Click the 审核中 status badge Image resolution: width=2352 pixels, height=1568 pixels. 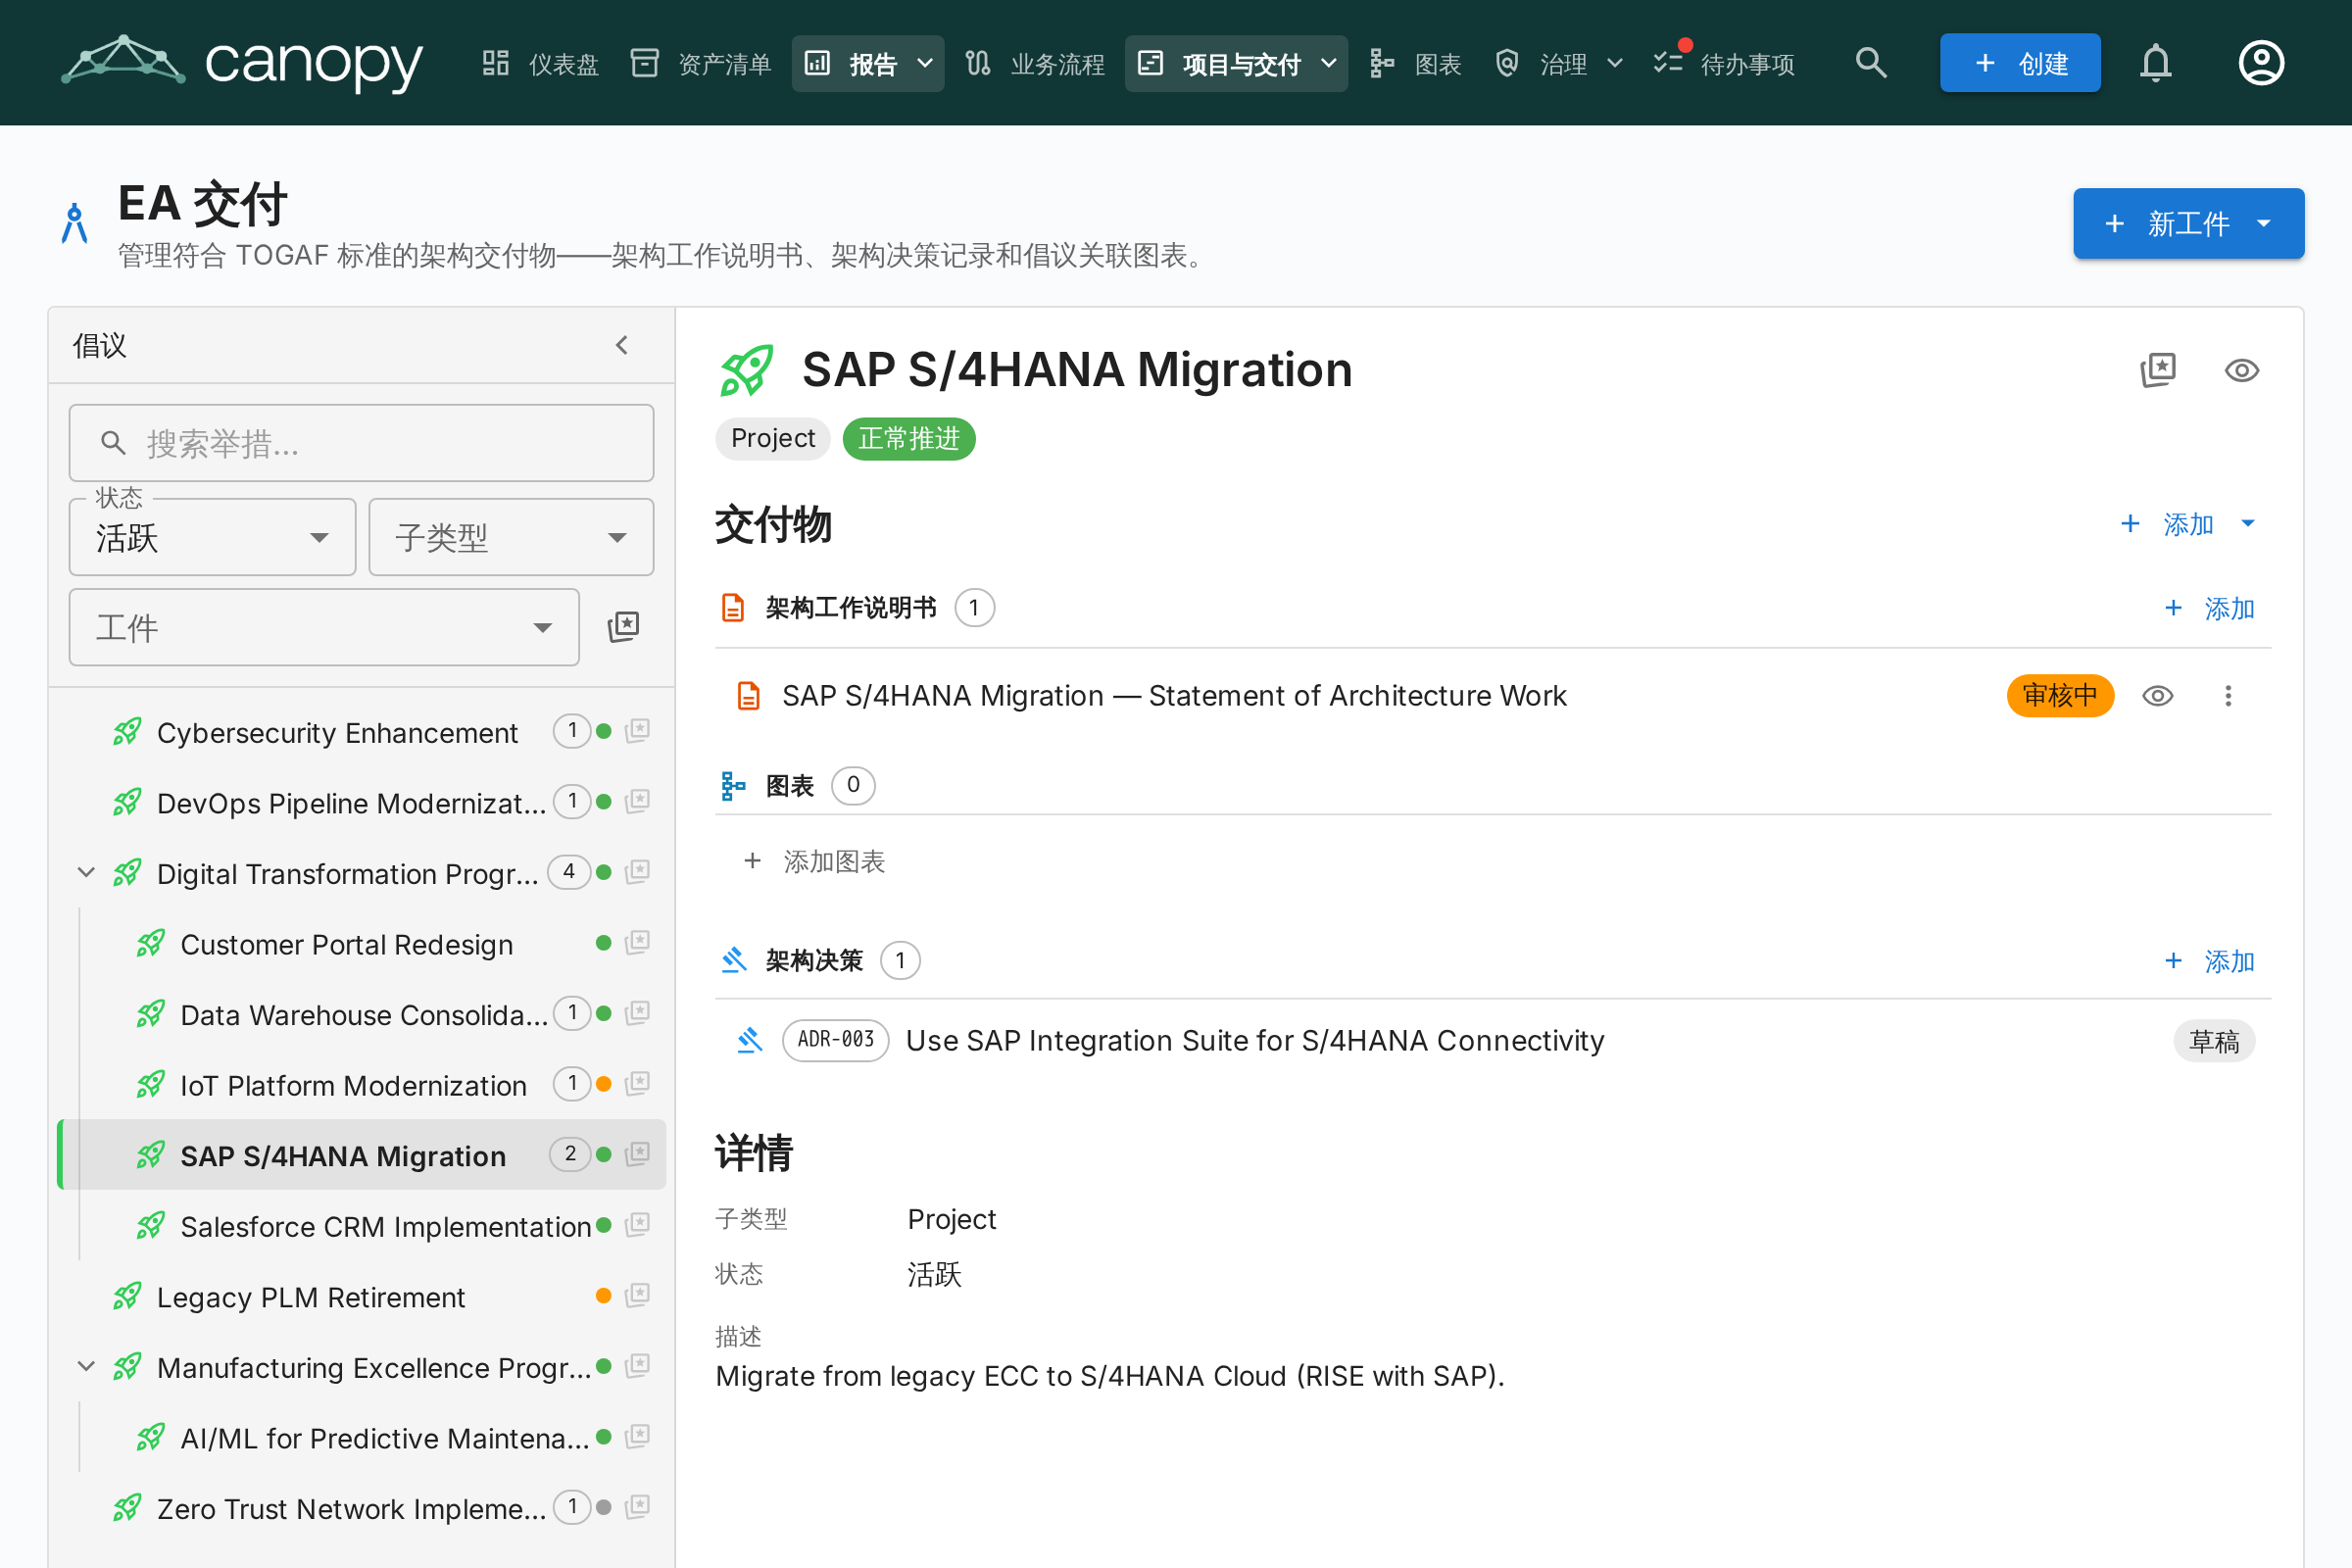click(x=2060, y=696)
